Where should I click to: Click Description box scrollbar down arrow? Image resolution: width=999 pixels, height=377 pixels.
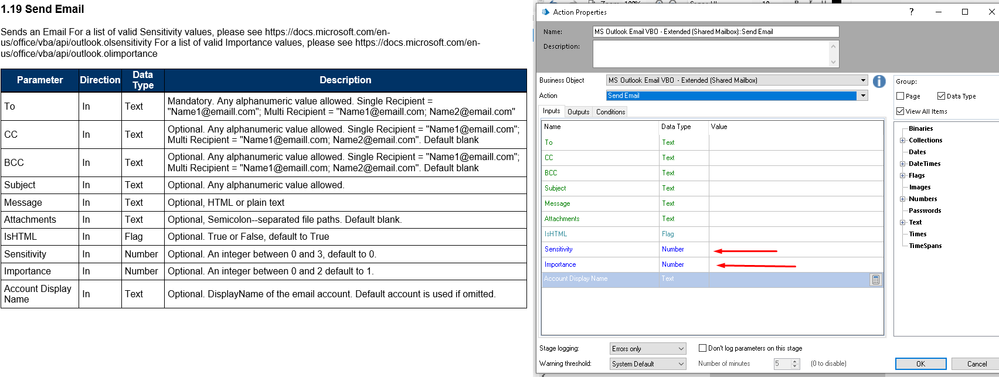coord(834,62)
